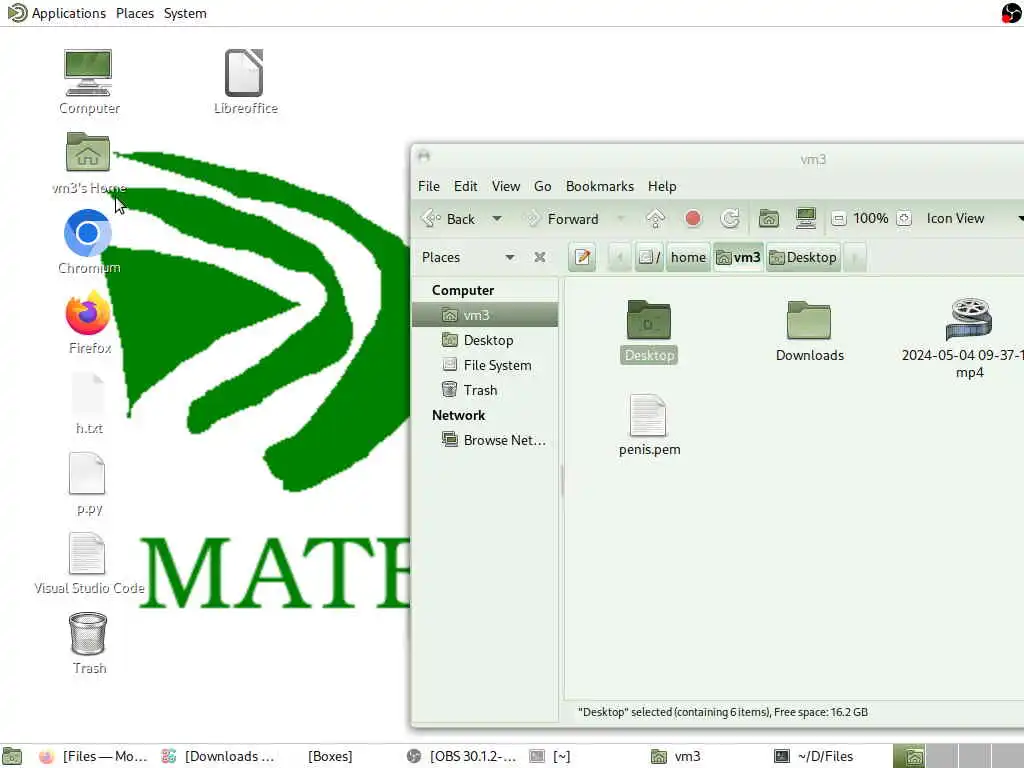This screenshot has width=1024, height=768.
Task: Click the home path button
Action: [x=688, y=257]
